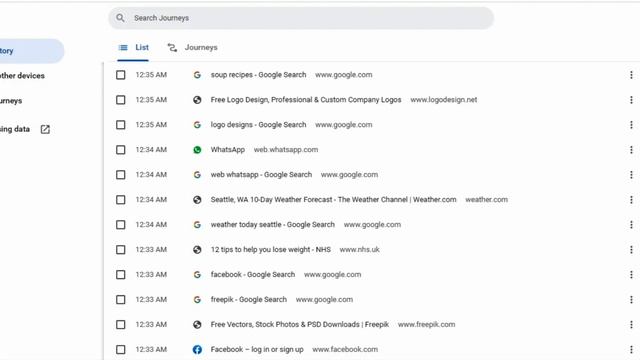The image size is (640, 360).
Task: Tick checkbox for freepik Google Search entry
Action: 120,300
